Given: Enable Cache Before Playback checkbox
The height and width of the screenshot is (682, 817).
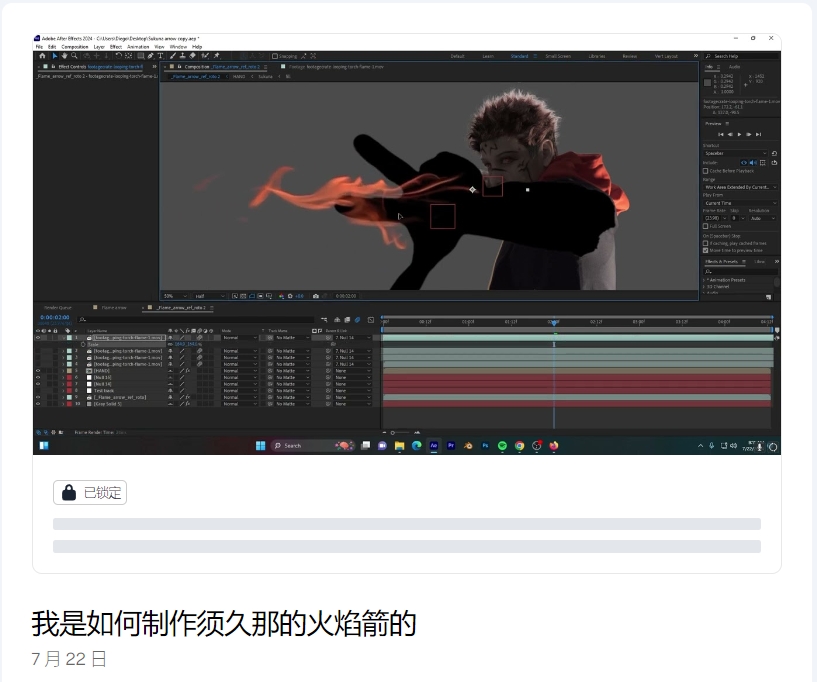Looking at the screenshot, I should (705, 171).
